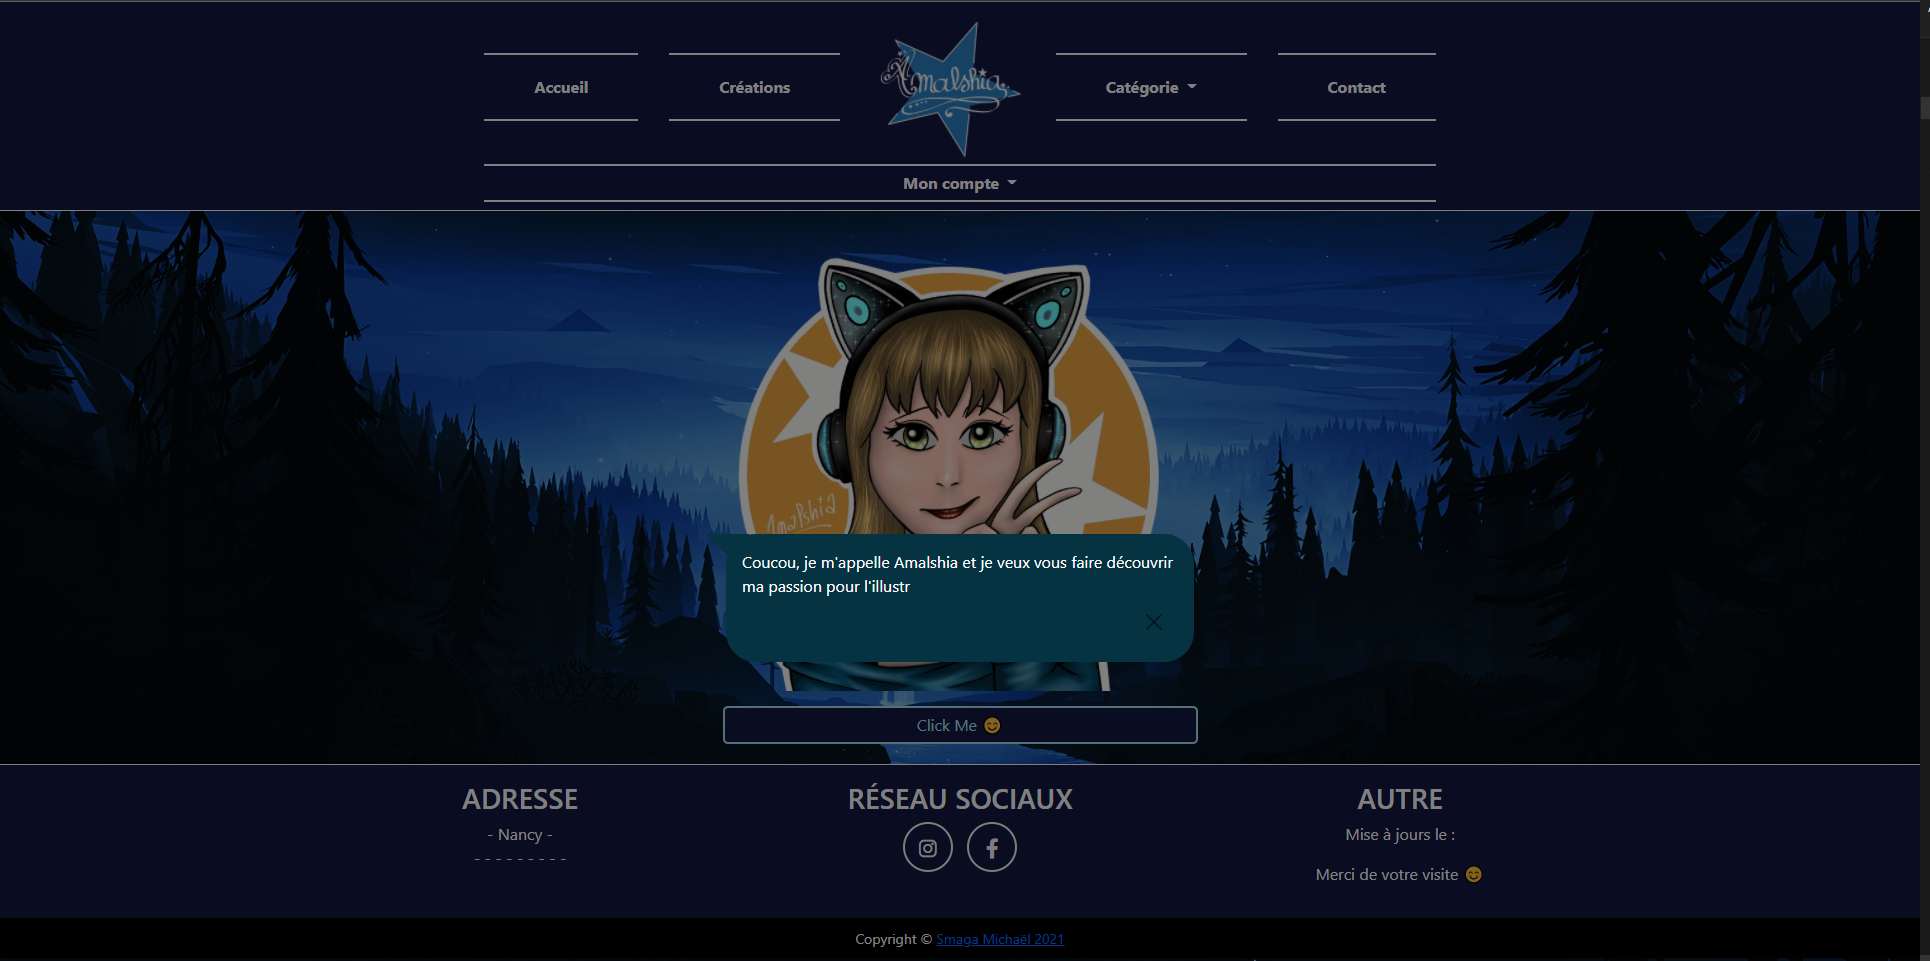Go to the Accueil page
This screenshot has width=1930, height=961.
pos(561,88)
